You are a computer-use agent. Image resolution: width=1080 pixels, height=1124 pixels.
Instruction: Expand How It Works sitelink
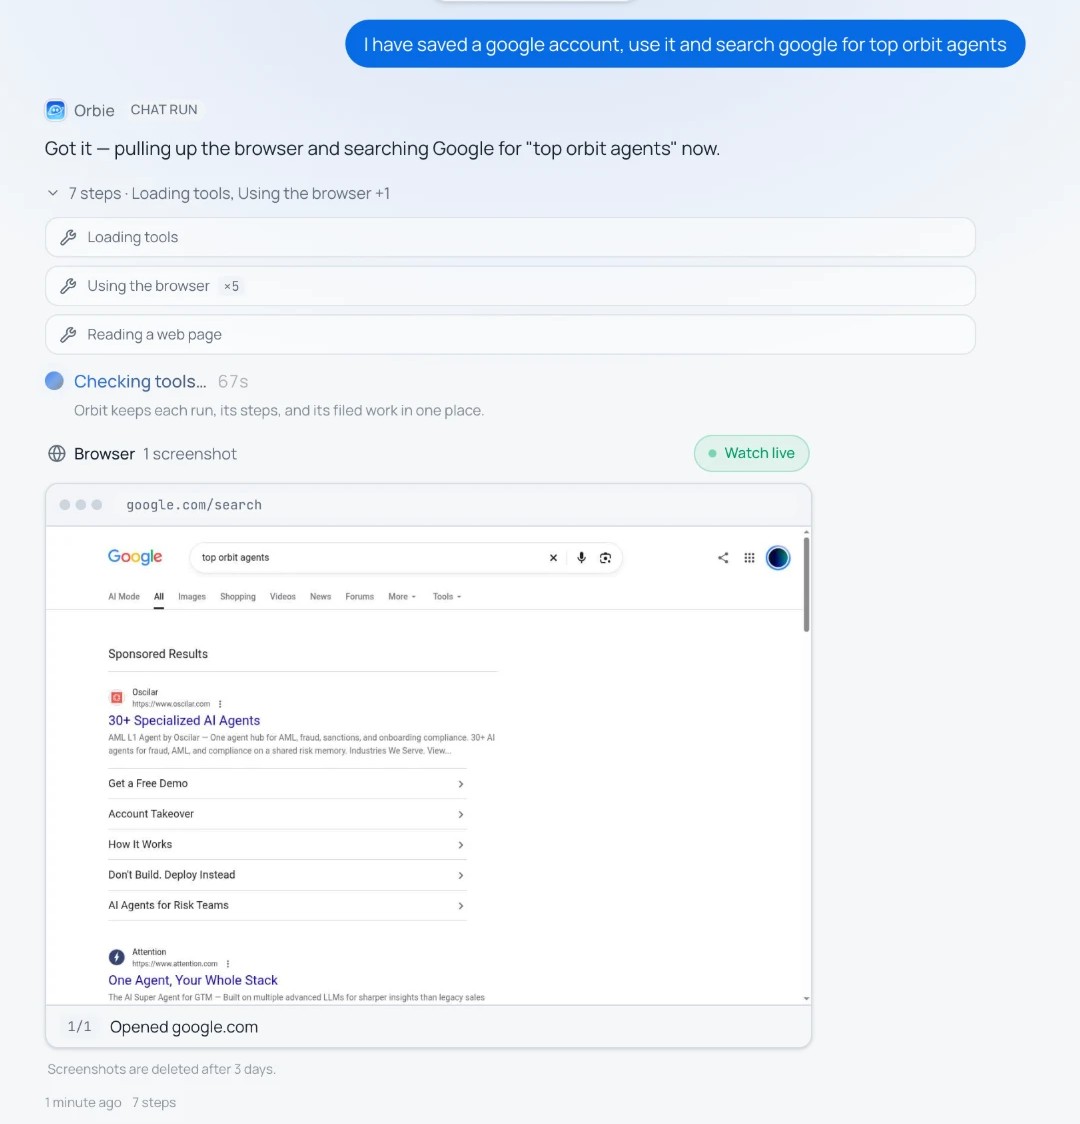(x=287, y=844)
